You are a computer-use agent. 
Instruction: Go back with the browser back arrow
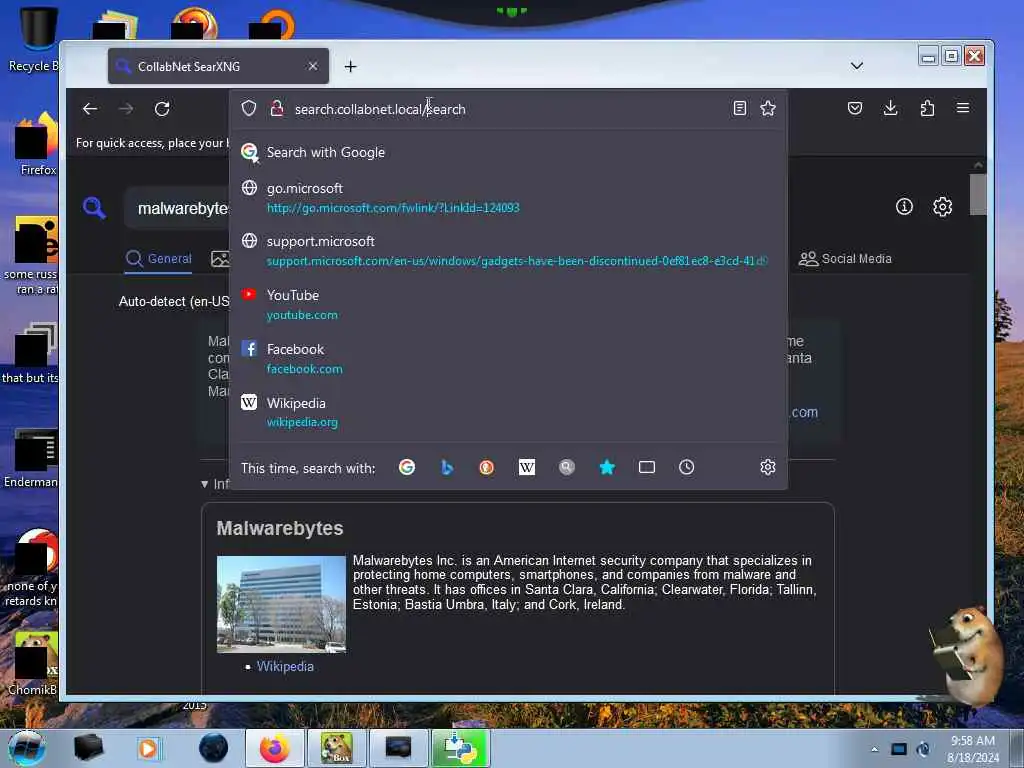90,109
